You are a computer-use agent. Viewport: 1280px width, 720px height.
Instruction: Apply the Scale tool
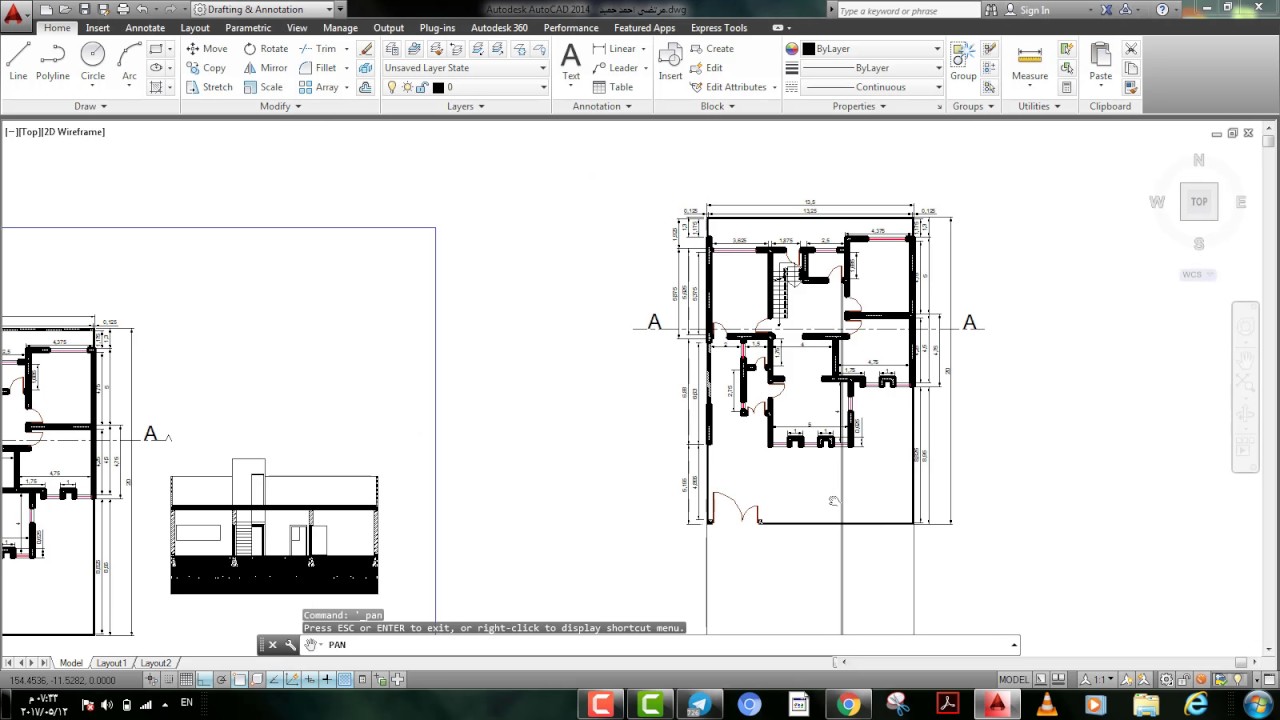click(x=263, y=87)
